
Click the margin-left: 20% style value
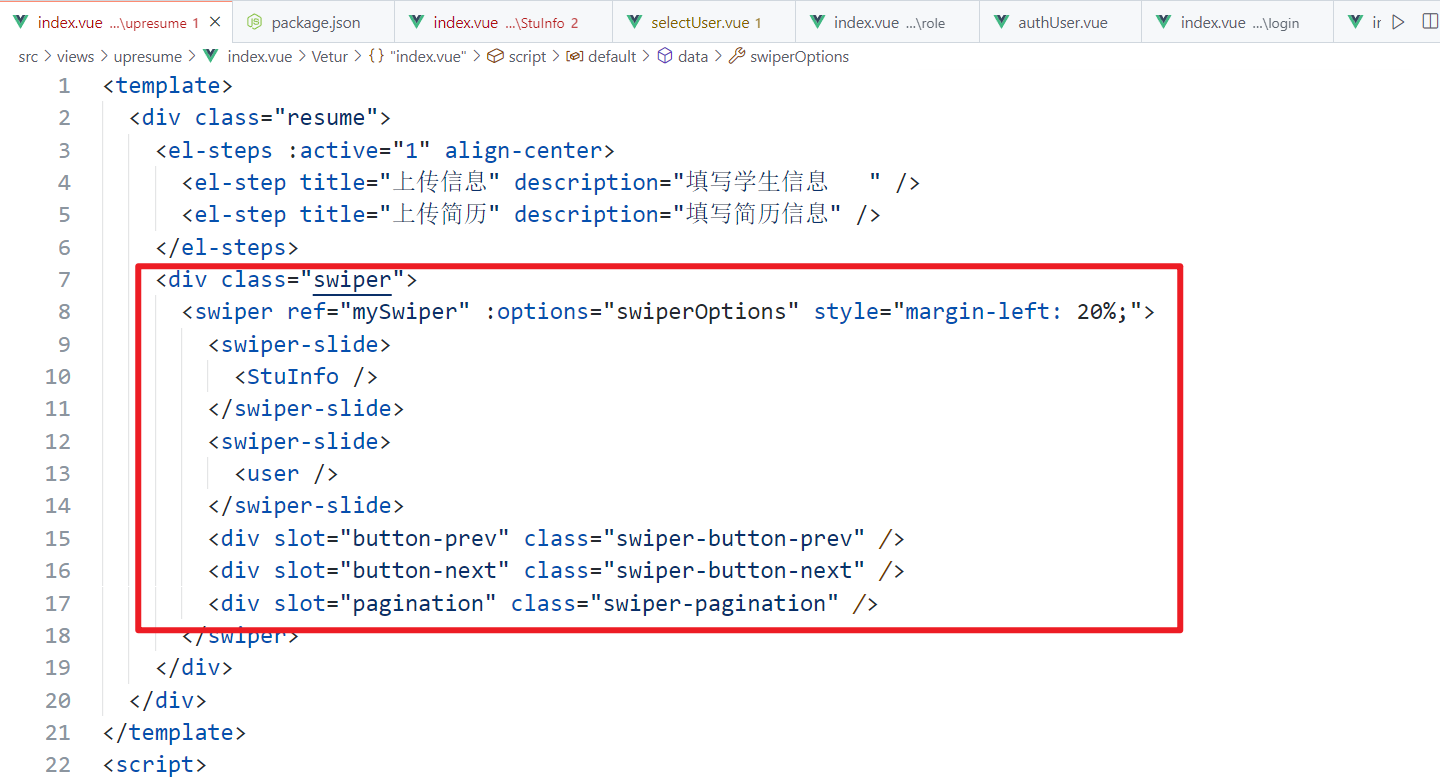[x=1016, y=312]
